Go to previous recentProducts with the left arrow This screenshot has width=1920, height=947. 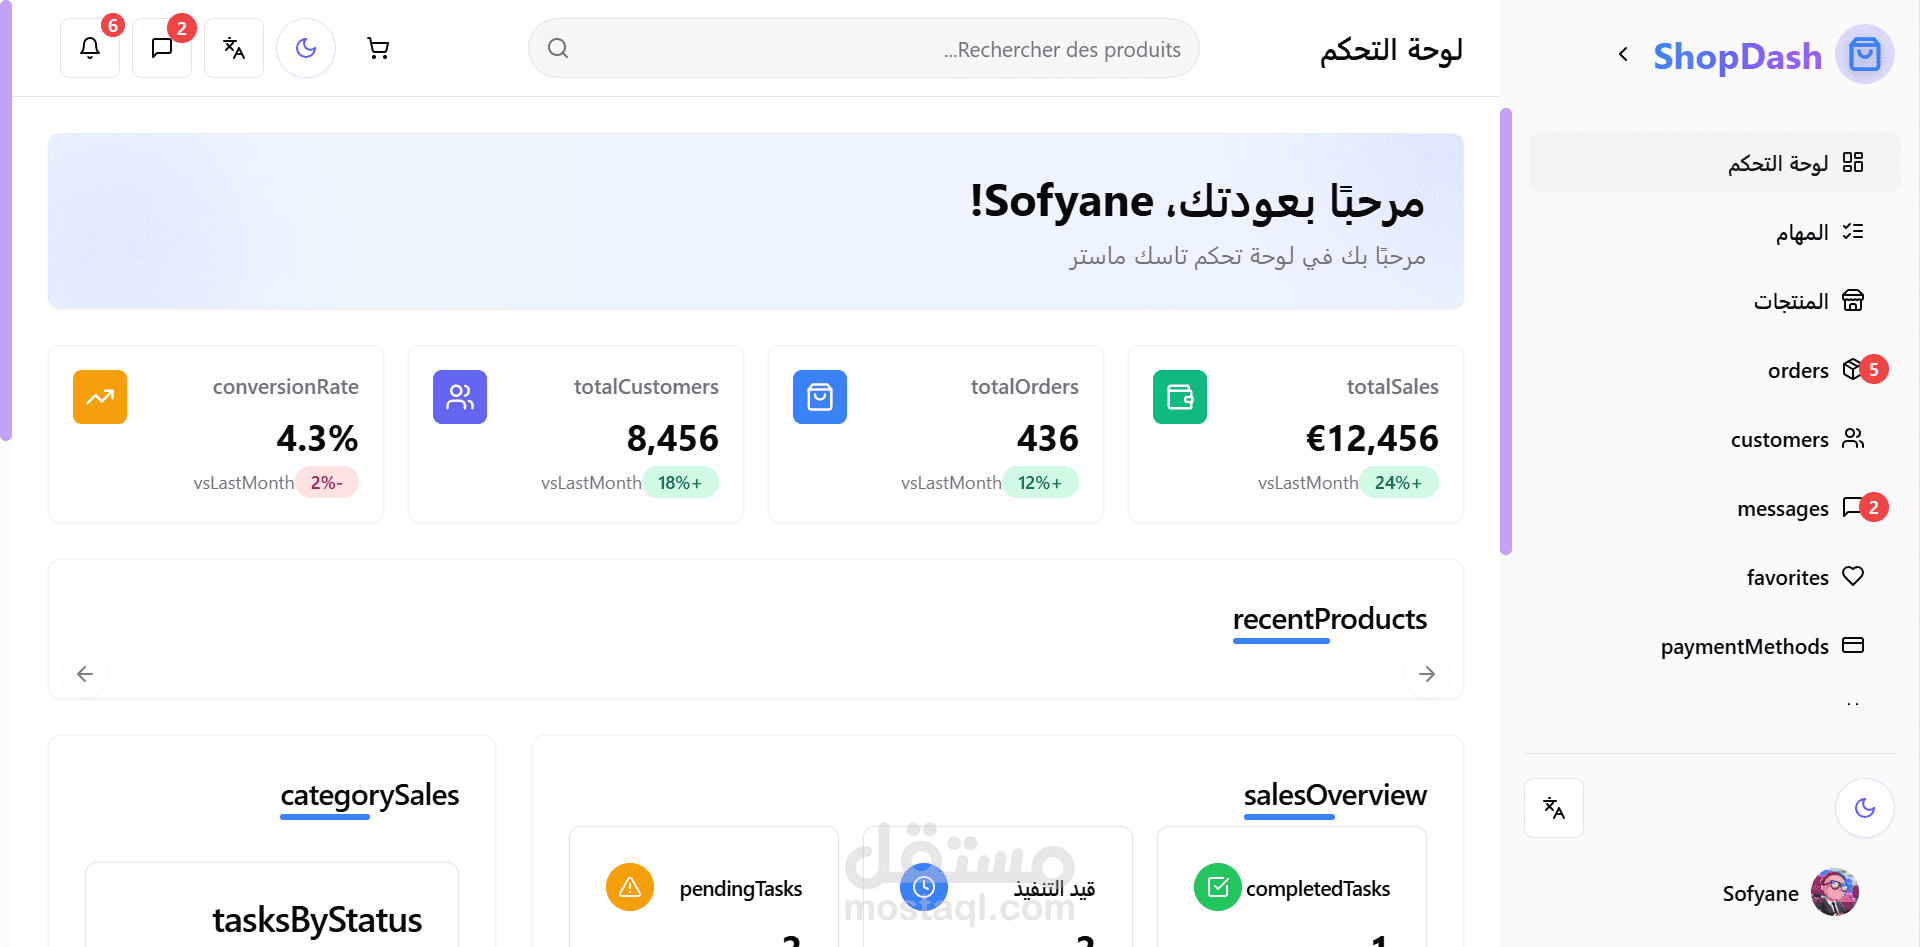85,673
